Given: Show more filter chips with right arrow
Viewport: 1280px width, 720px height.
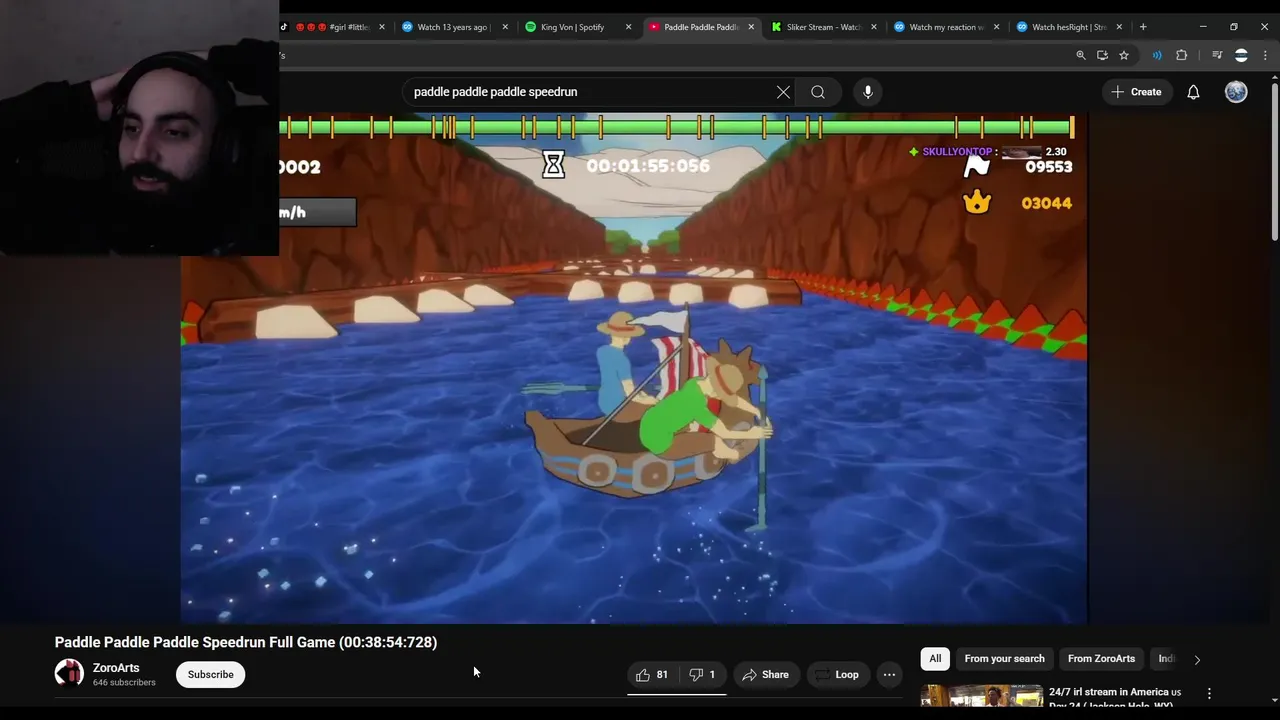Looking at the screenshot, I should (1197, 659).
